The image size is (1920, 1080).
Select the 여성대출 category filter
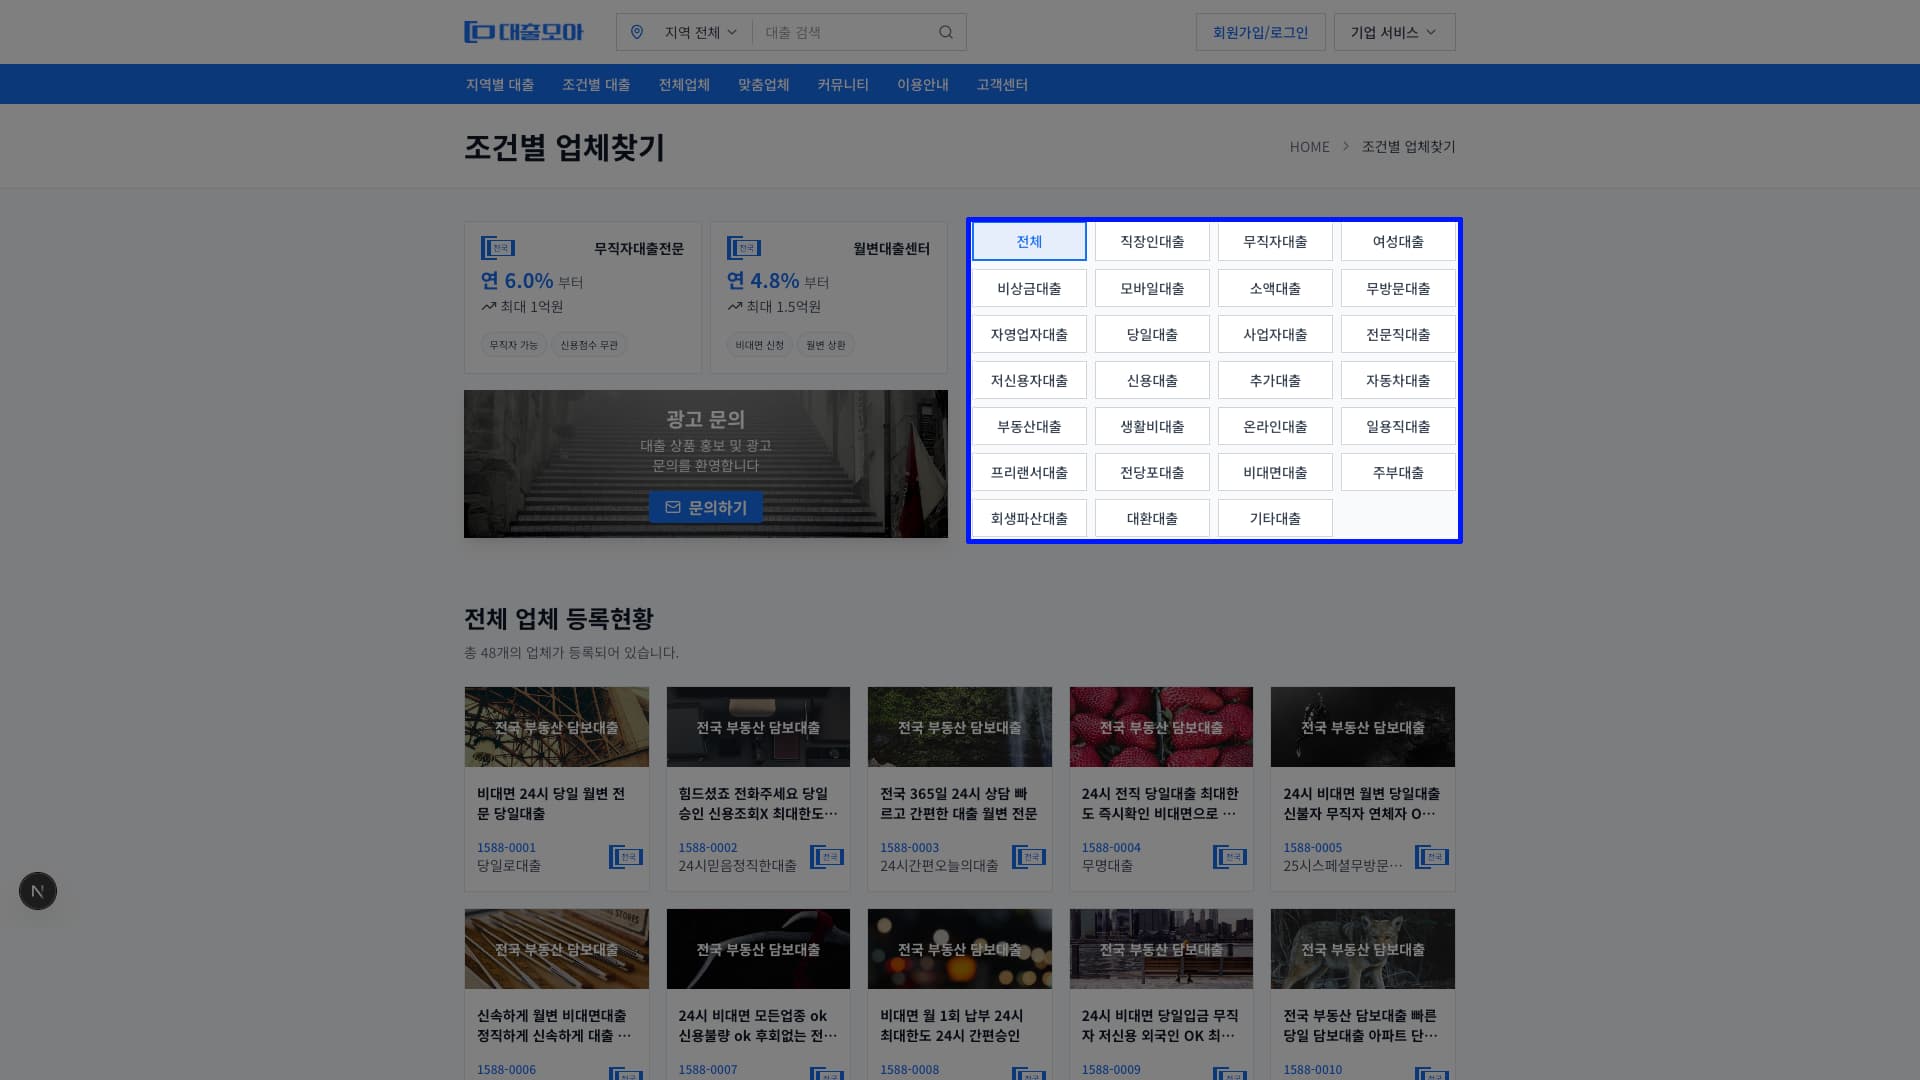(1397, 241)
